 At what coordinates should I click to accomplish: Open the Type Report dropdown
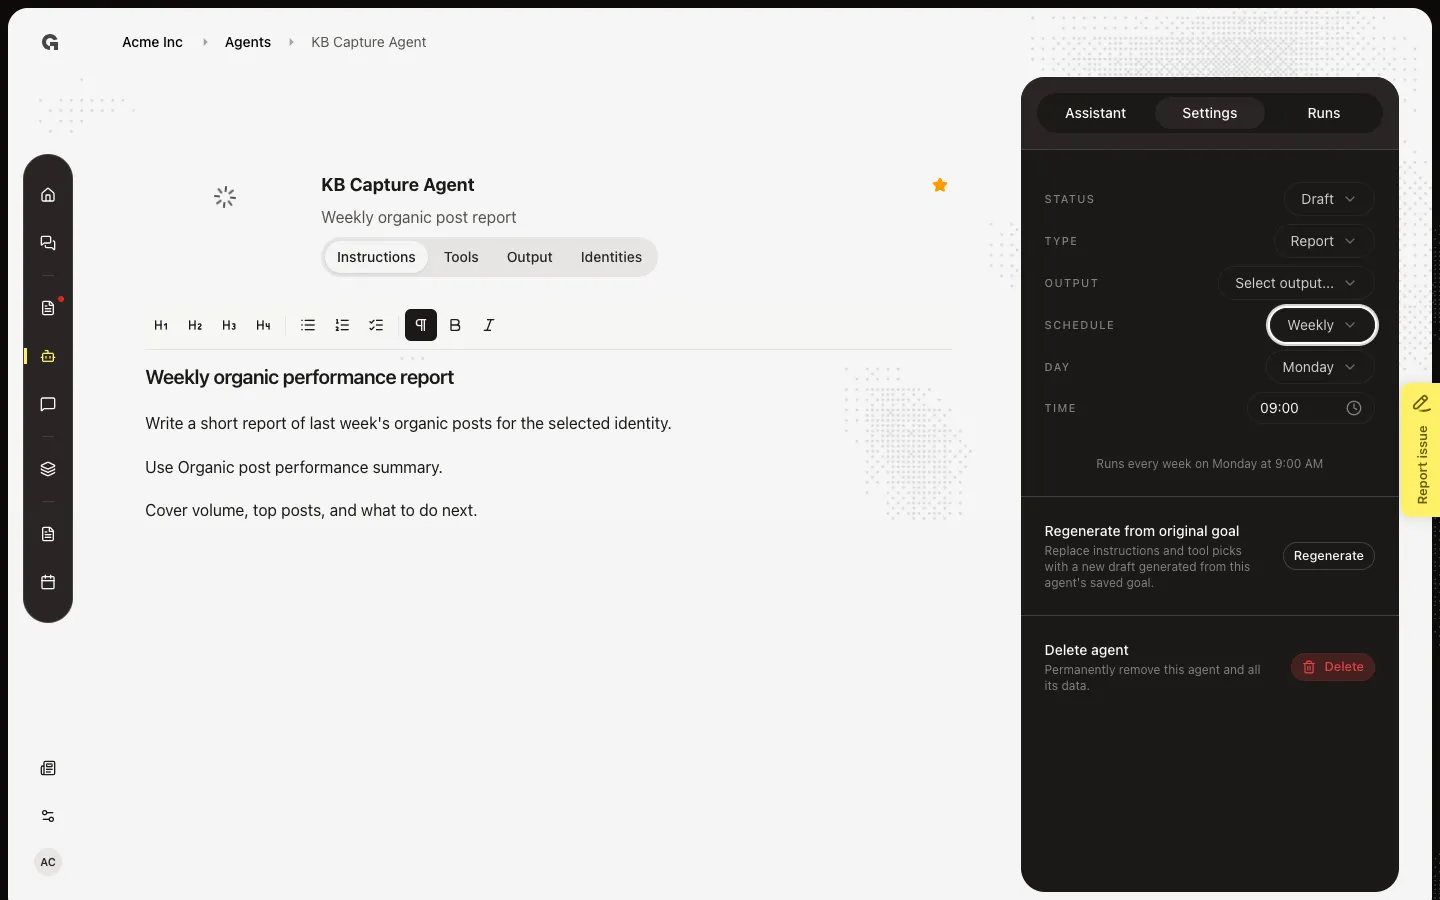tap(1323, 241)
